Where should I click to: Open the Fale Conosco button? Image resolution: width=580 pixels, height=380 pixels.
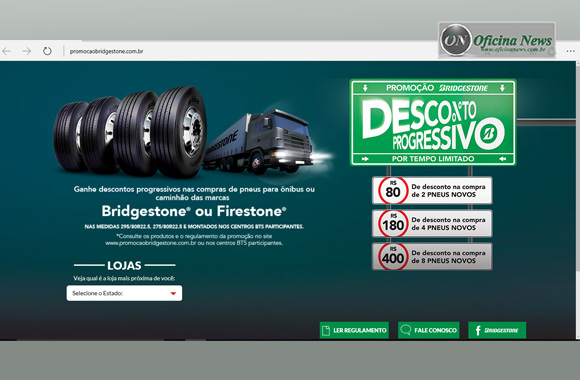[428, 330]
